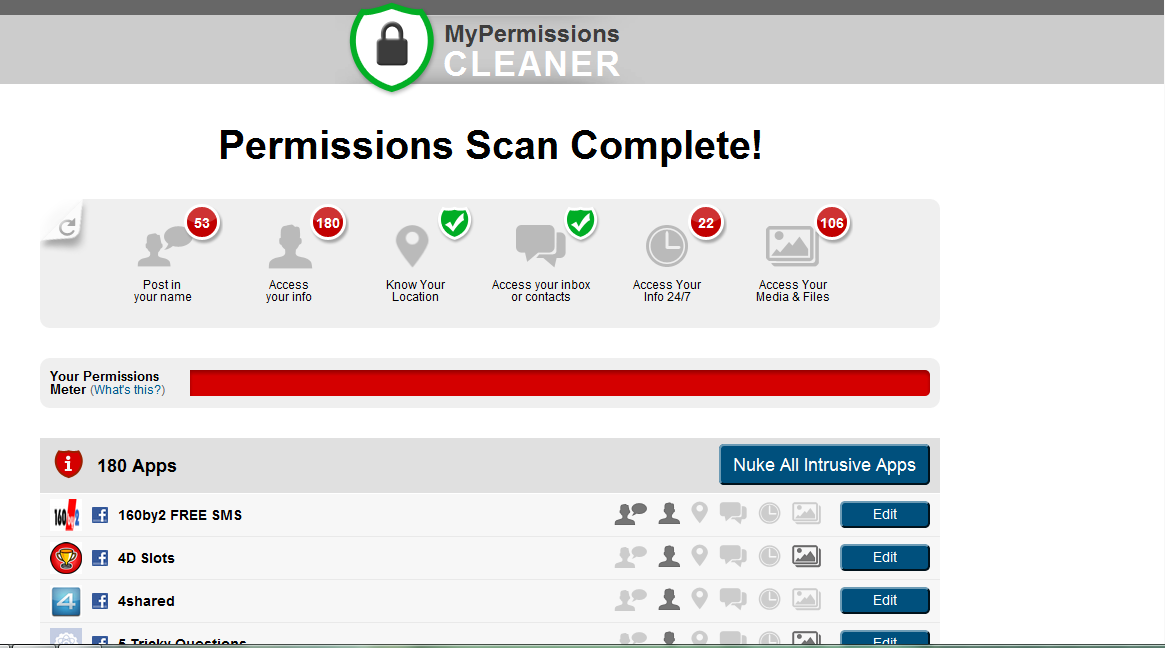The height and width of the screenshot is (648, 1165).
Task: Click Facebook icon next to 4shared
Action: pyautogui.click(x=100, y=601)
